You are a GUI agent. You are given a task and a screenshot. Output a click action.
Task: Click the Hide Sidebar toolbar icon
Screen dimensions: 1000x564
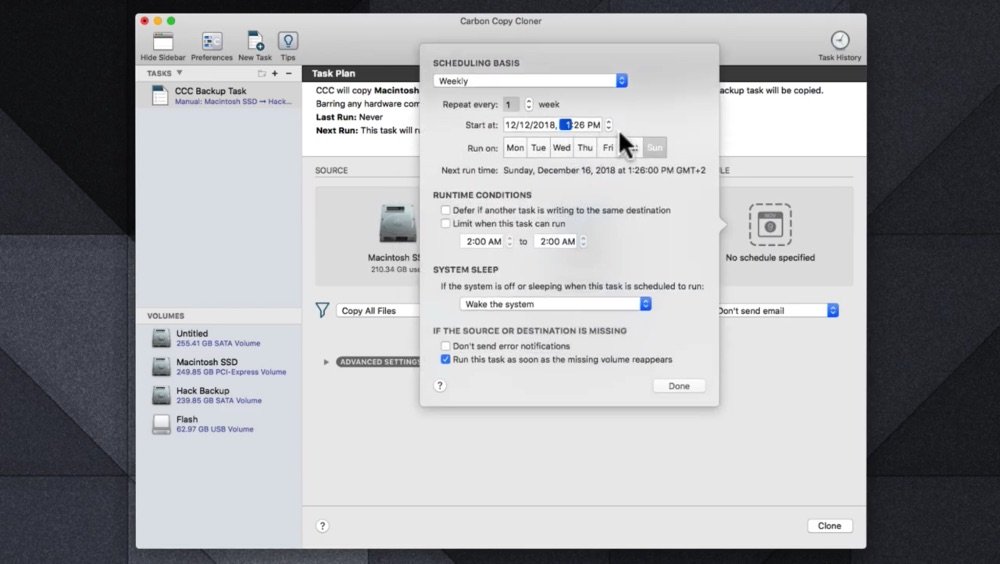(163, 42)
